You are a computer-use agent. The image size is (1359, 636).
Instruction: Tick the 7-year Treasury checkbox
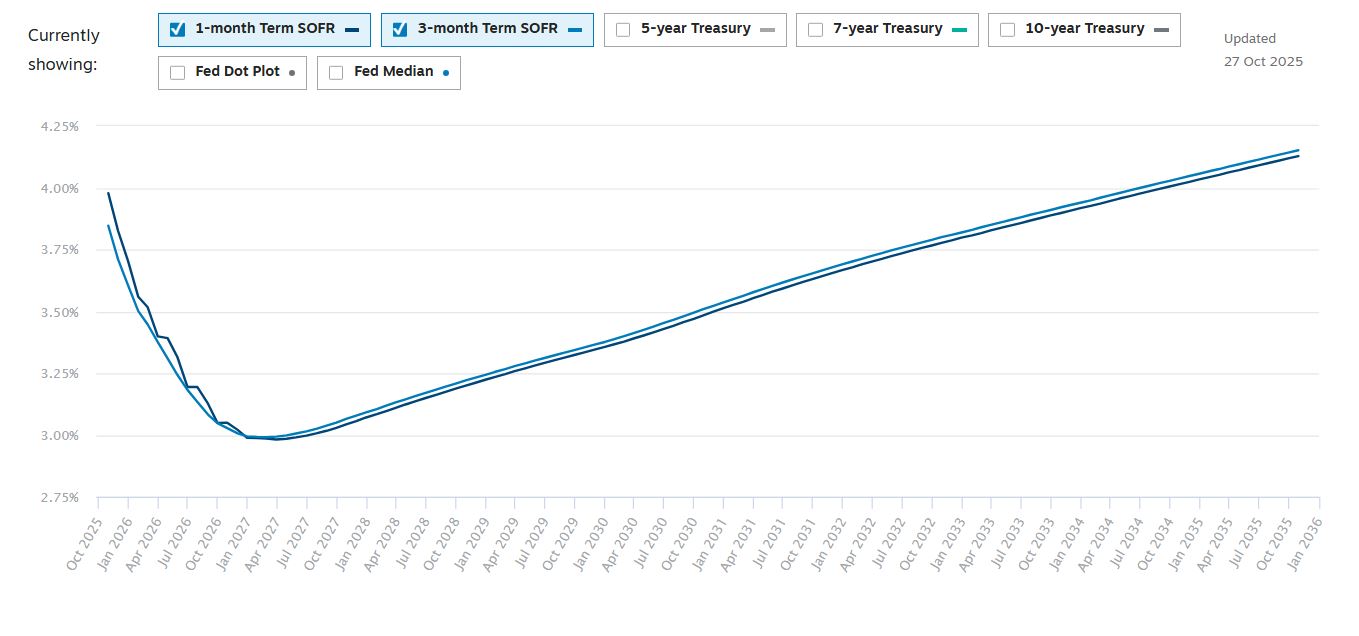pos(815,29)
